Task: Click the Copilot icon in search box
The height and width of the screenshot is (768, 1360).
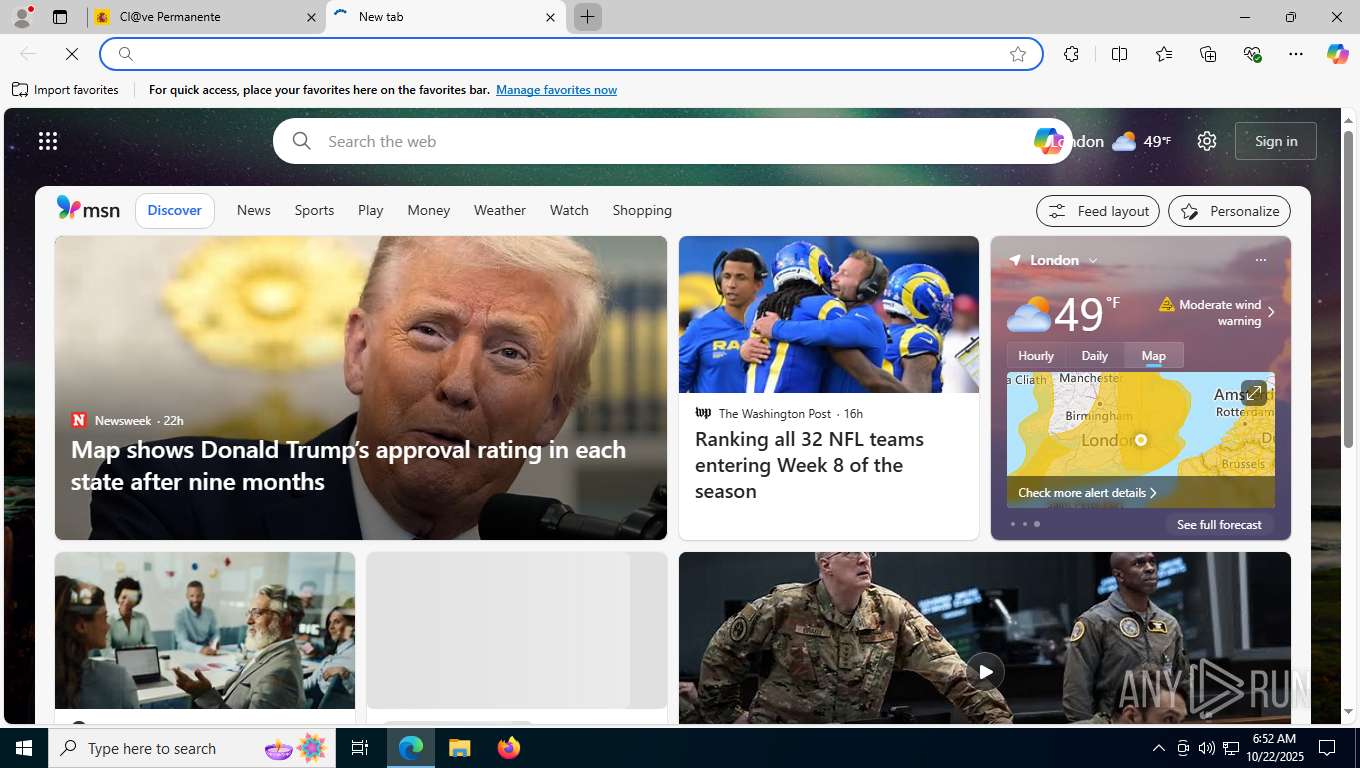Action: coord(1047,141)
